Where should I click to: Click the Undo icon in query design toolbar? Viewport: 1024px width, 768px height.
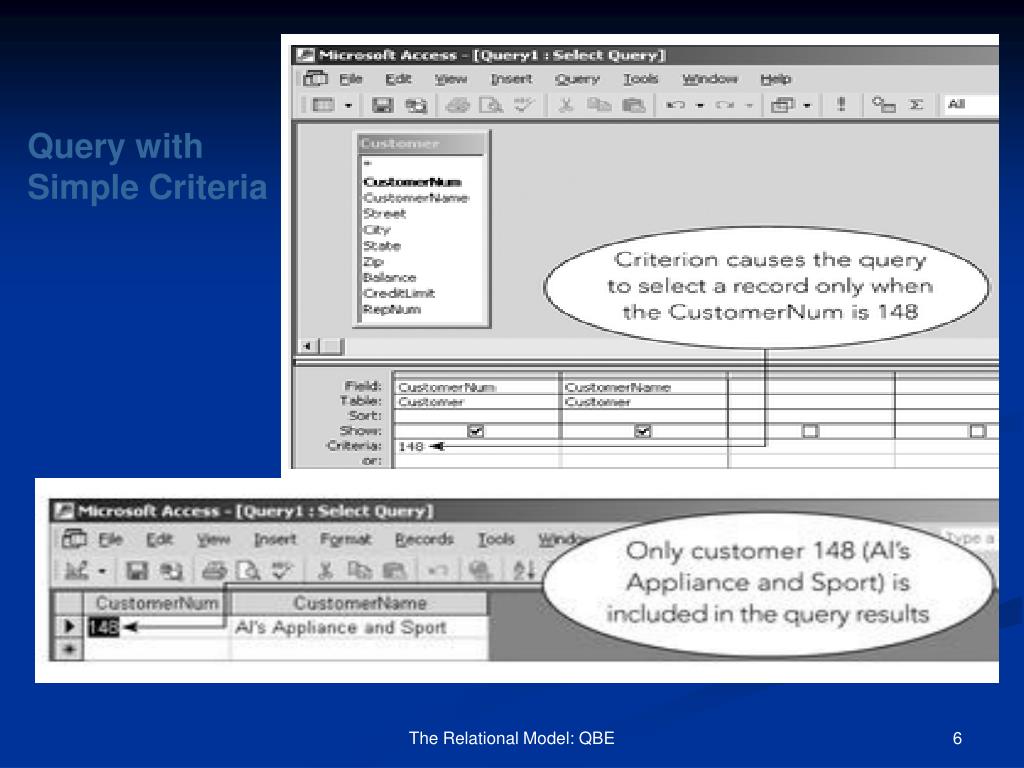click(x=675, y=104)
